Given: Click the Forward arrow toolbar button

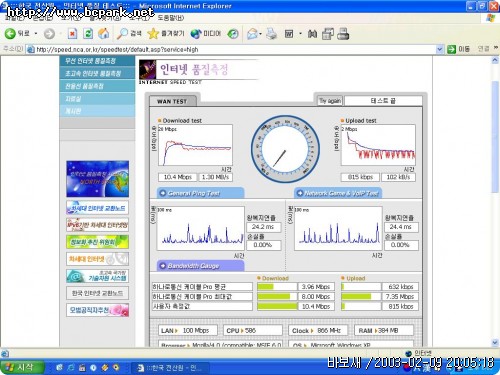Looking at the screenshot, I should pos(49,34).
